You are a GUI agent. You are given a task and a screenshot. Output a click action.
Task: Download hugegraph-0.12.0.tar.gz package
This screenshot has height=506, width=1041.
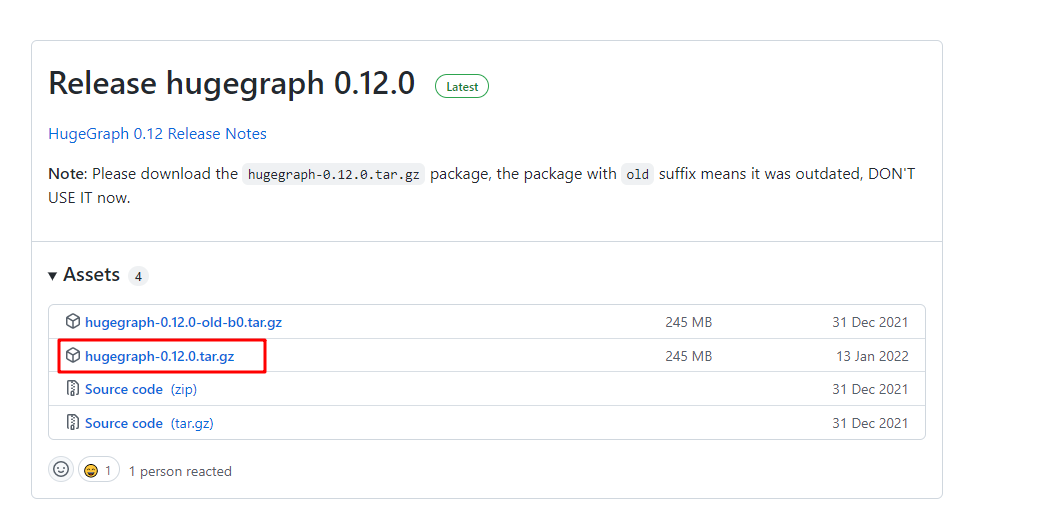[x=159, y=356]
